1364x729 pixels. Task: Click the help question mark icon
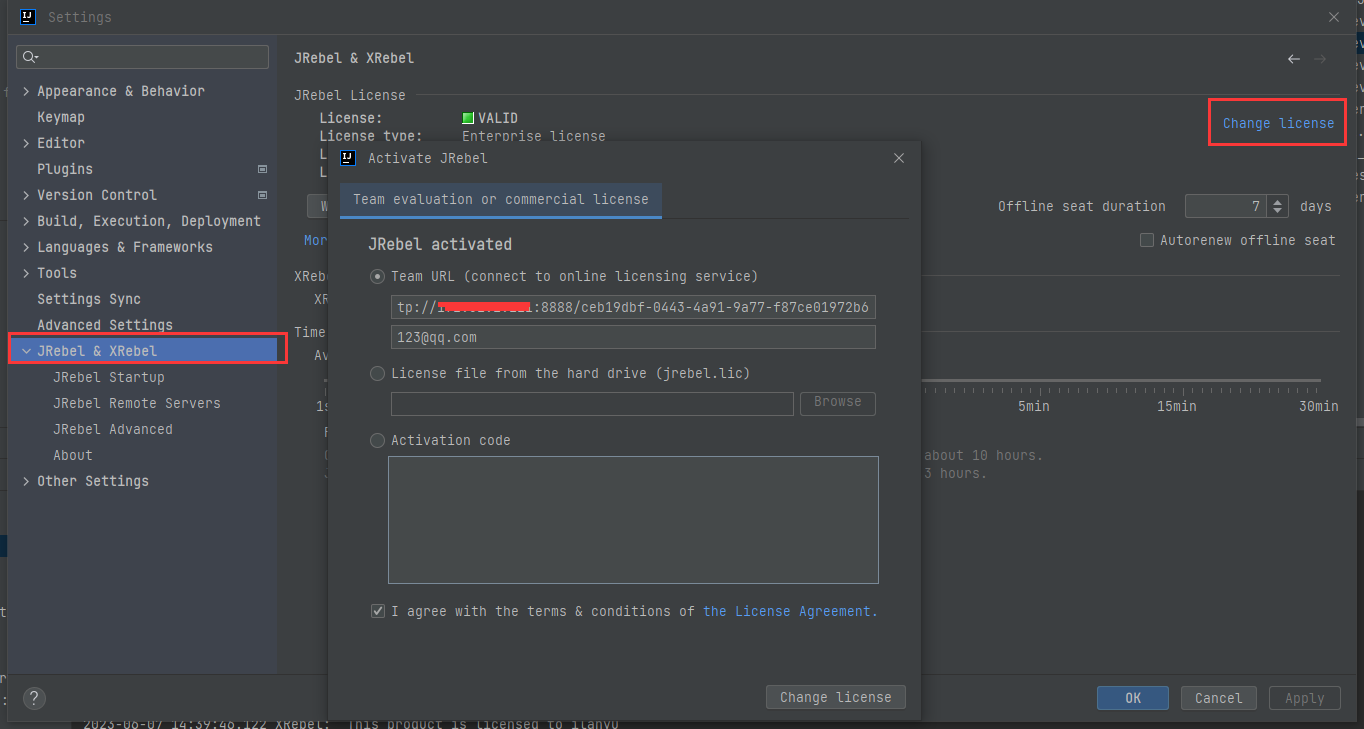pyautogui.click(x=34, y=698)
